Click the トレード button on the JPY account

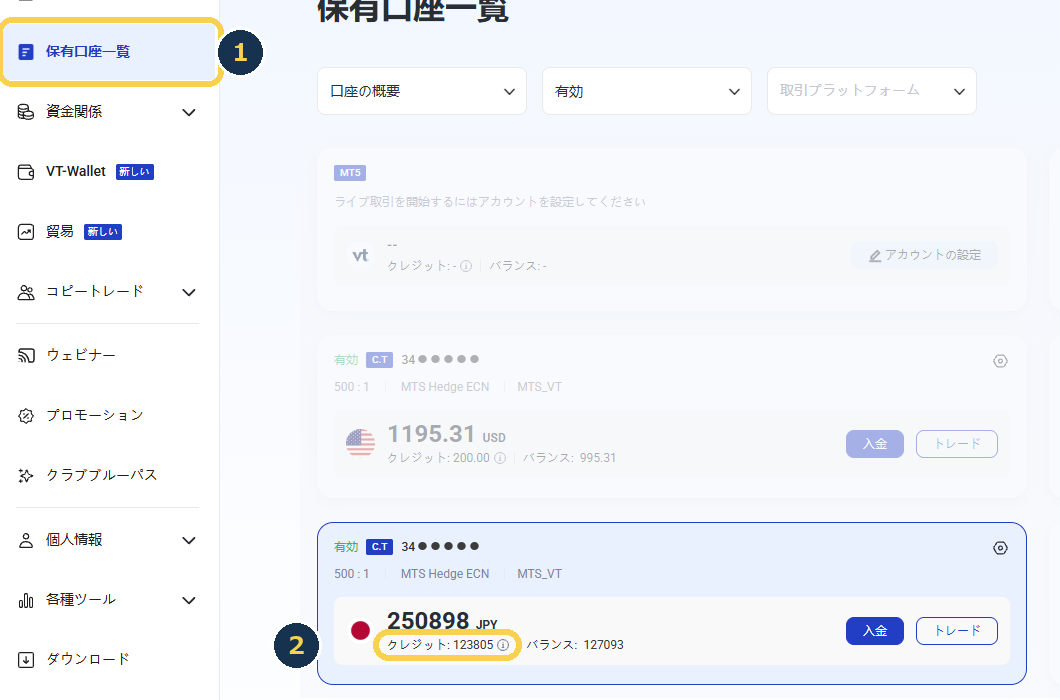point(957,631)
